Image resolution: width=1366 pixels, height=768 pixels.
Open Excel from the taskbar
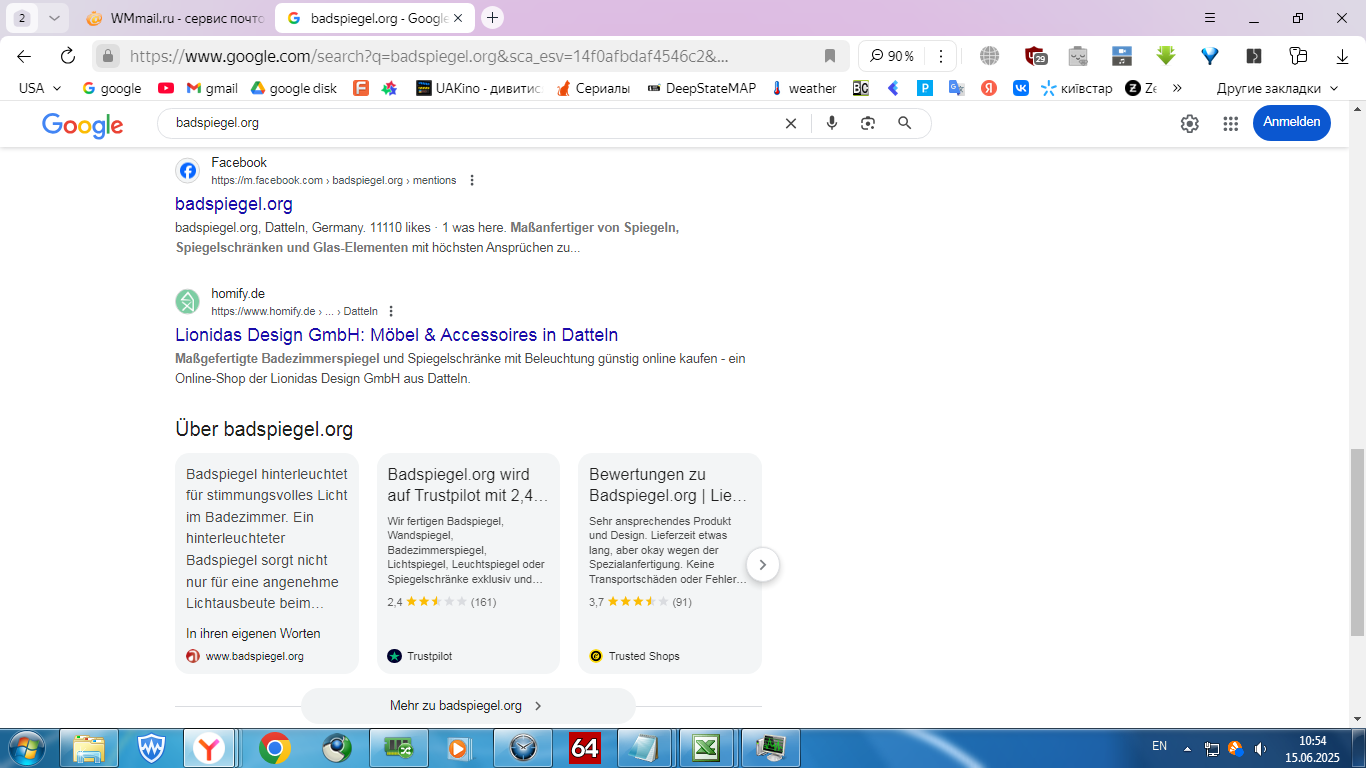click(x=708, y=748)
